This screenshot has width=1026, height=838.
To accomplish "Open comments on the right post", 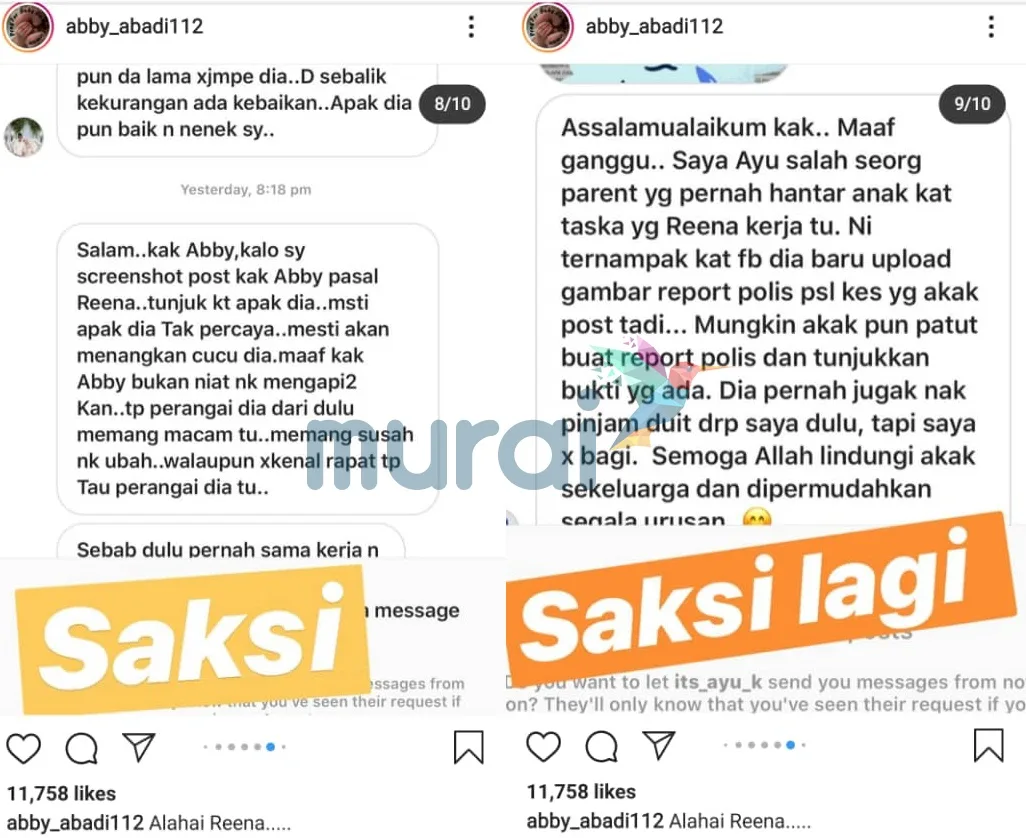I will pyautogui.click(x=602, y=746).
